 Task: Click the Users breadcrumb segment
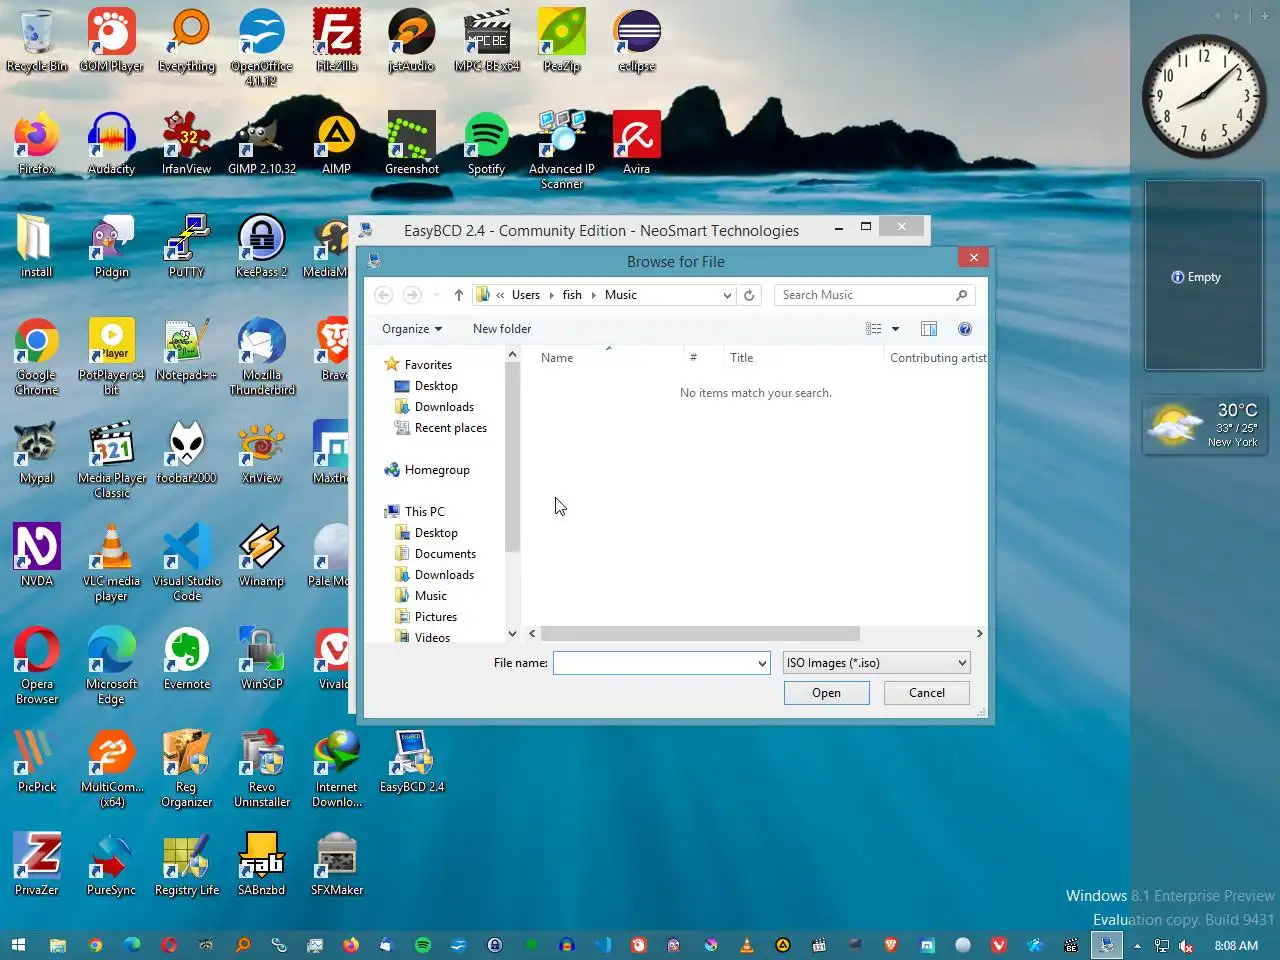click(x=526, y=295)
